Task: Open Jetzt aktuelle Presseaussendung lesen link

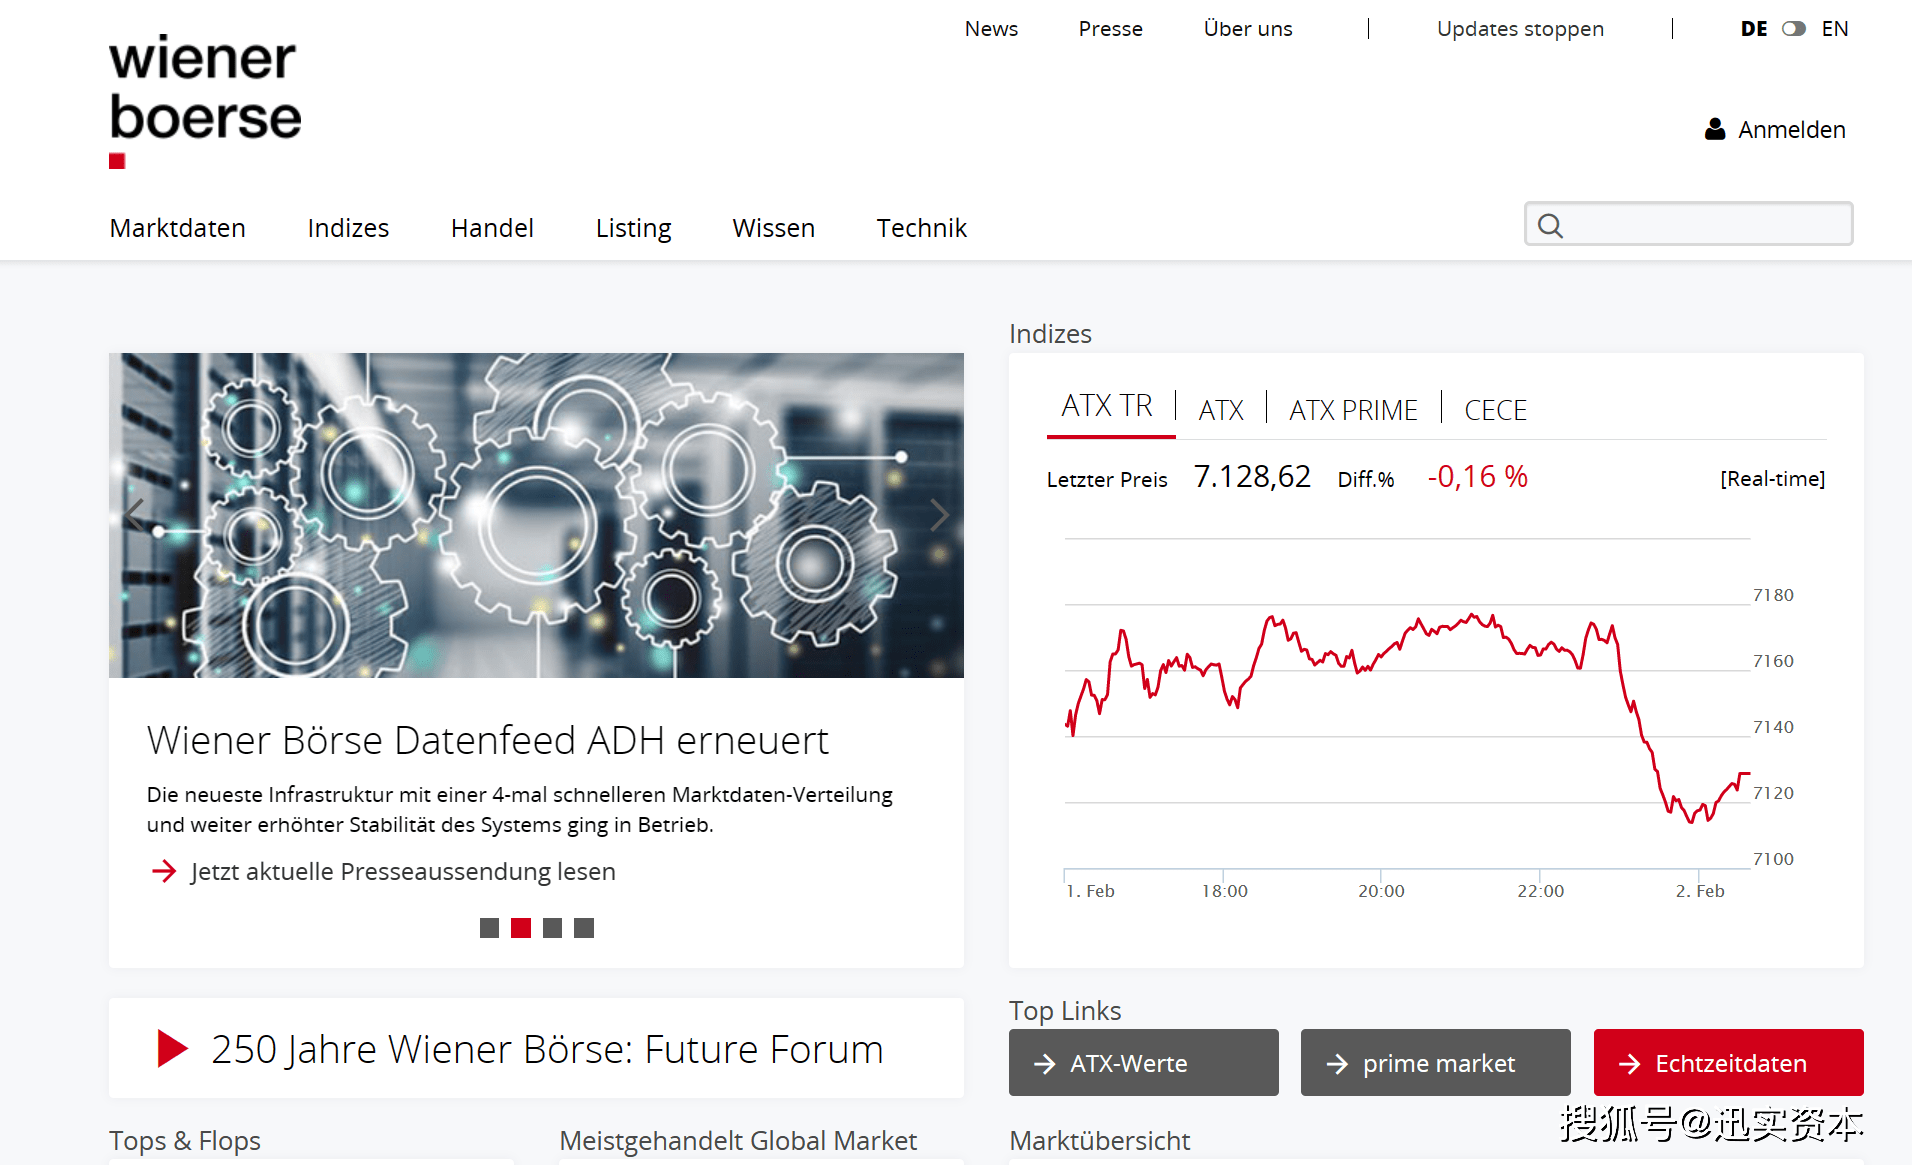Action: point(403,871)
